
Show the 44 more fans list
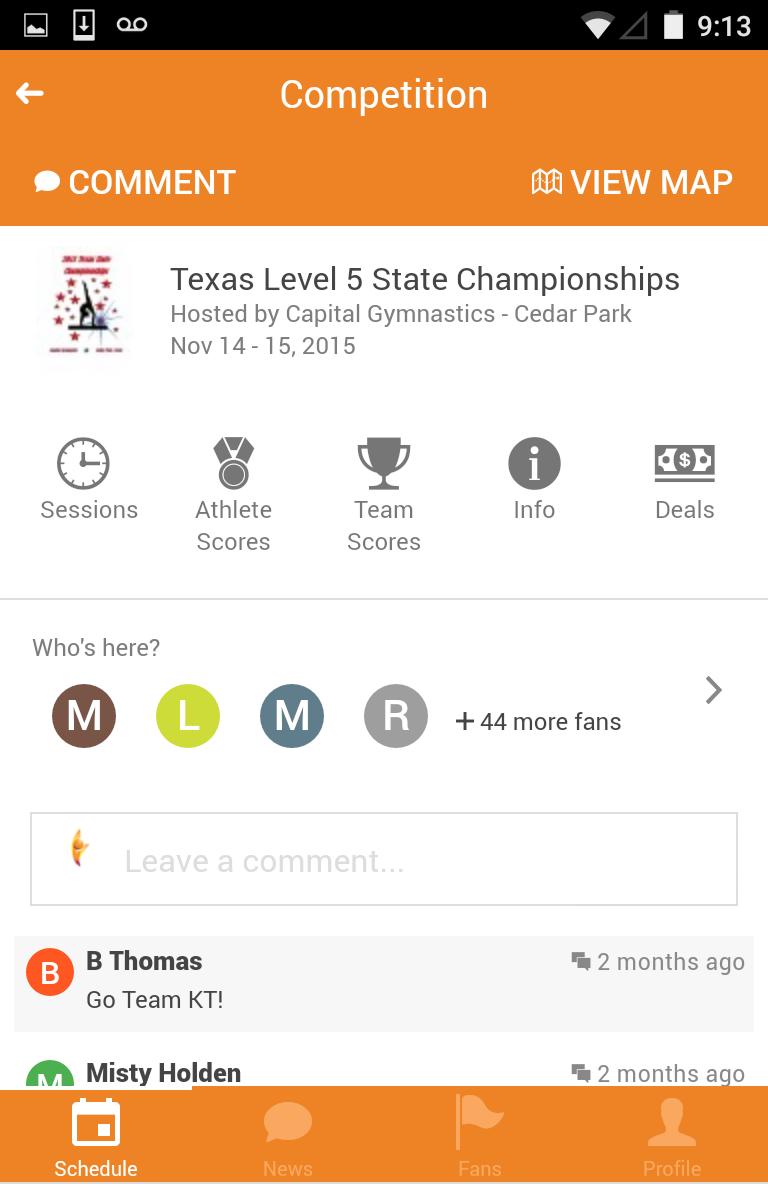[x=539, y=721]
